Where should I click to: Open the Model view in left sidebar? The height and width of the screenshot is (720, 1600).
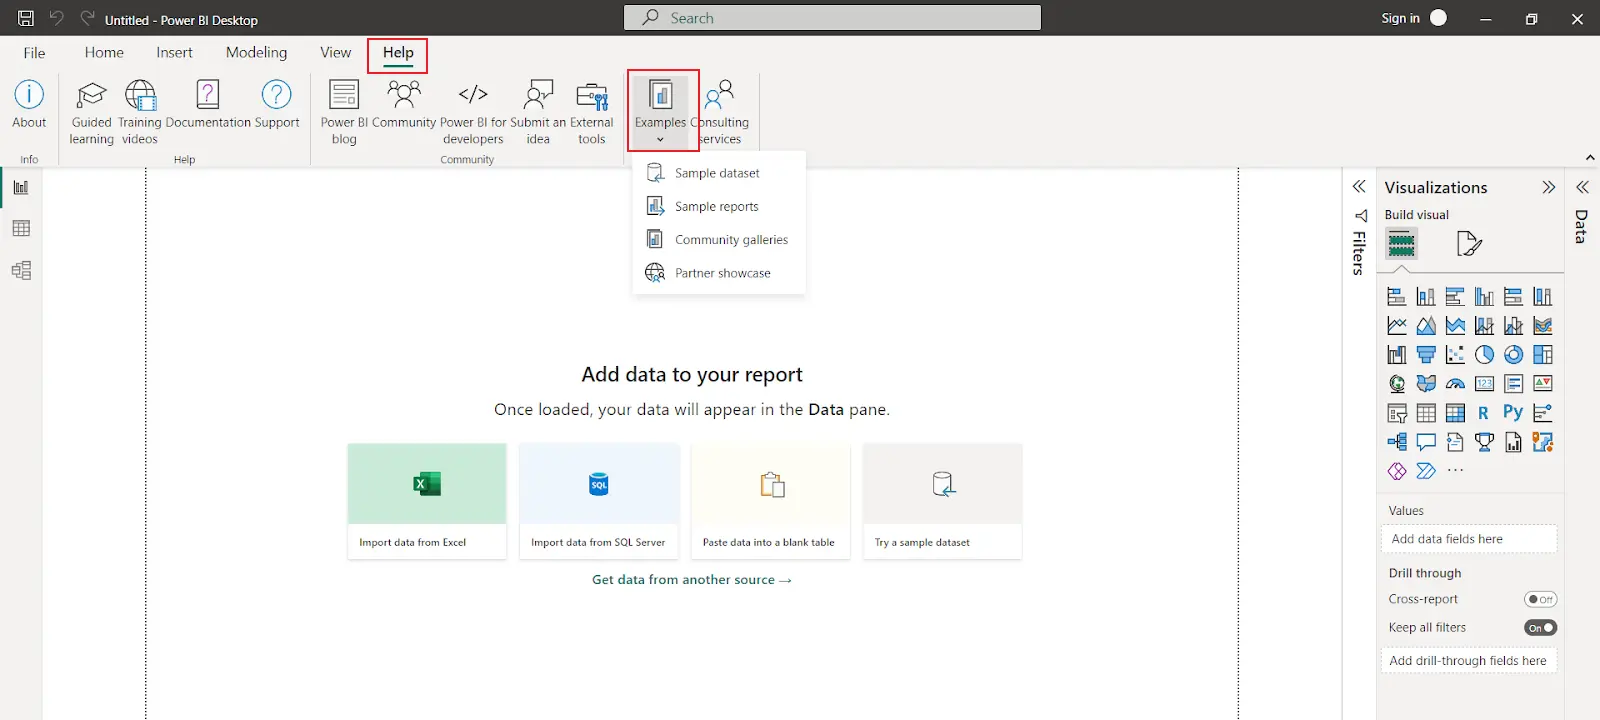click(21, 271)
